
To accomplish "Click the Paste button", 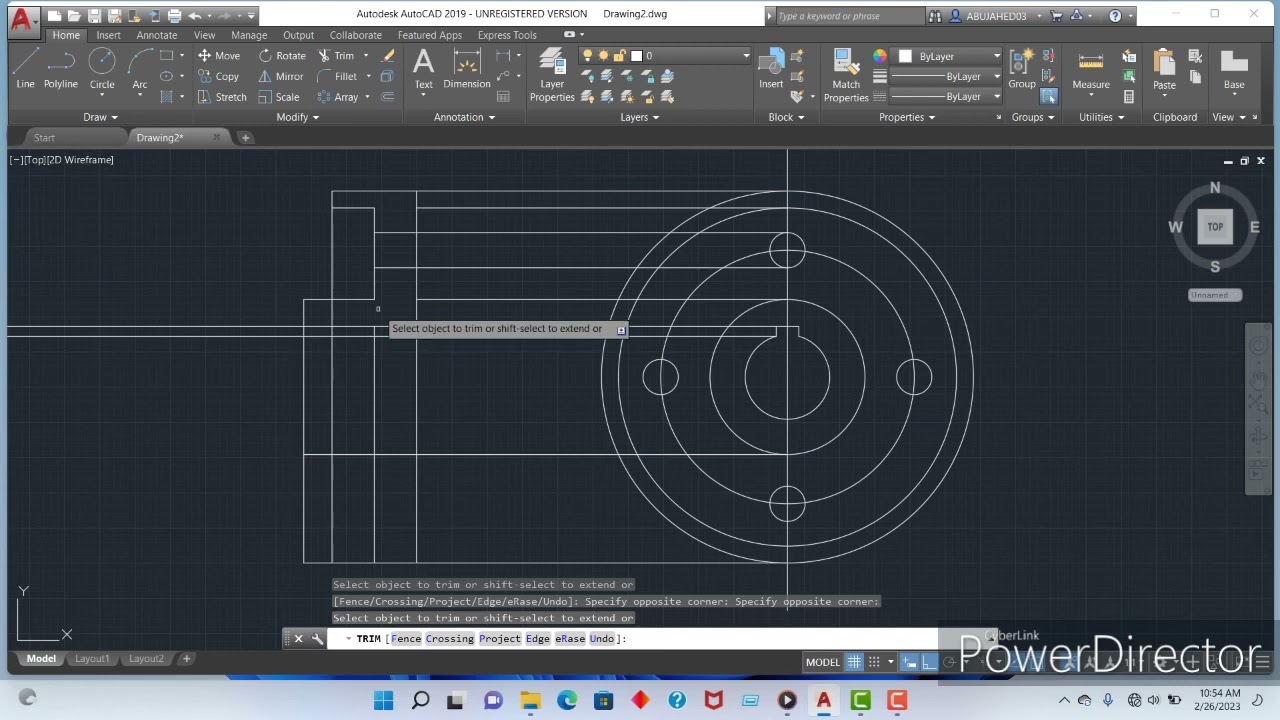I will click(x=1164, y=68).
